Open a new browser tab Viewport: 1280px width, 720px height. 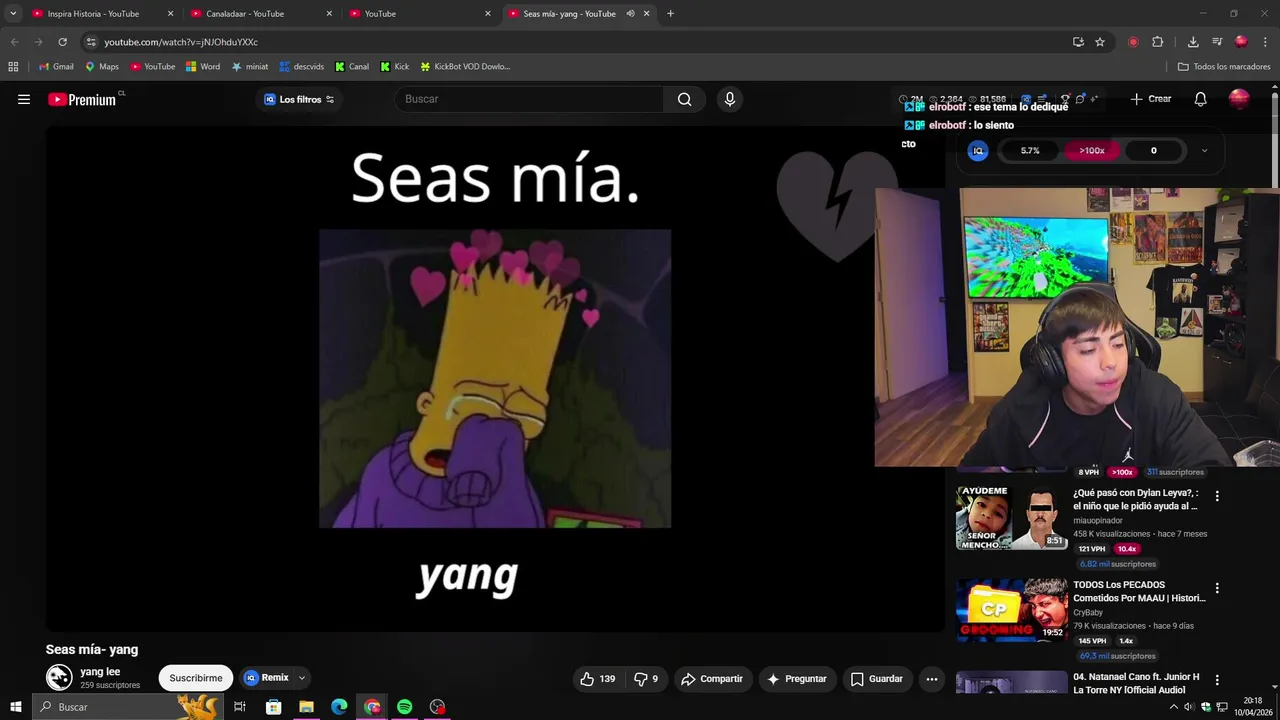[x=670, y=14]
